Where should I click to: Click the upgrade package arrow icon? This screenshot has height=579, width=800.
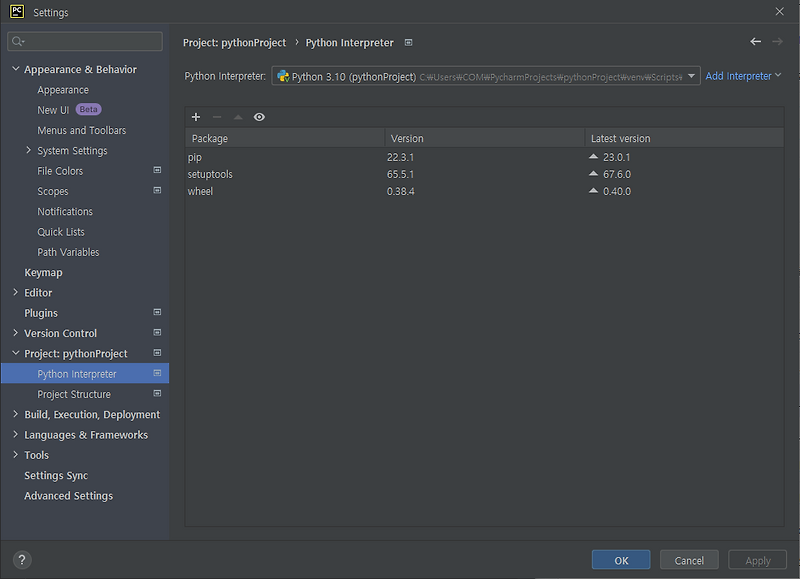point(238,117)
